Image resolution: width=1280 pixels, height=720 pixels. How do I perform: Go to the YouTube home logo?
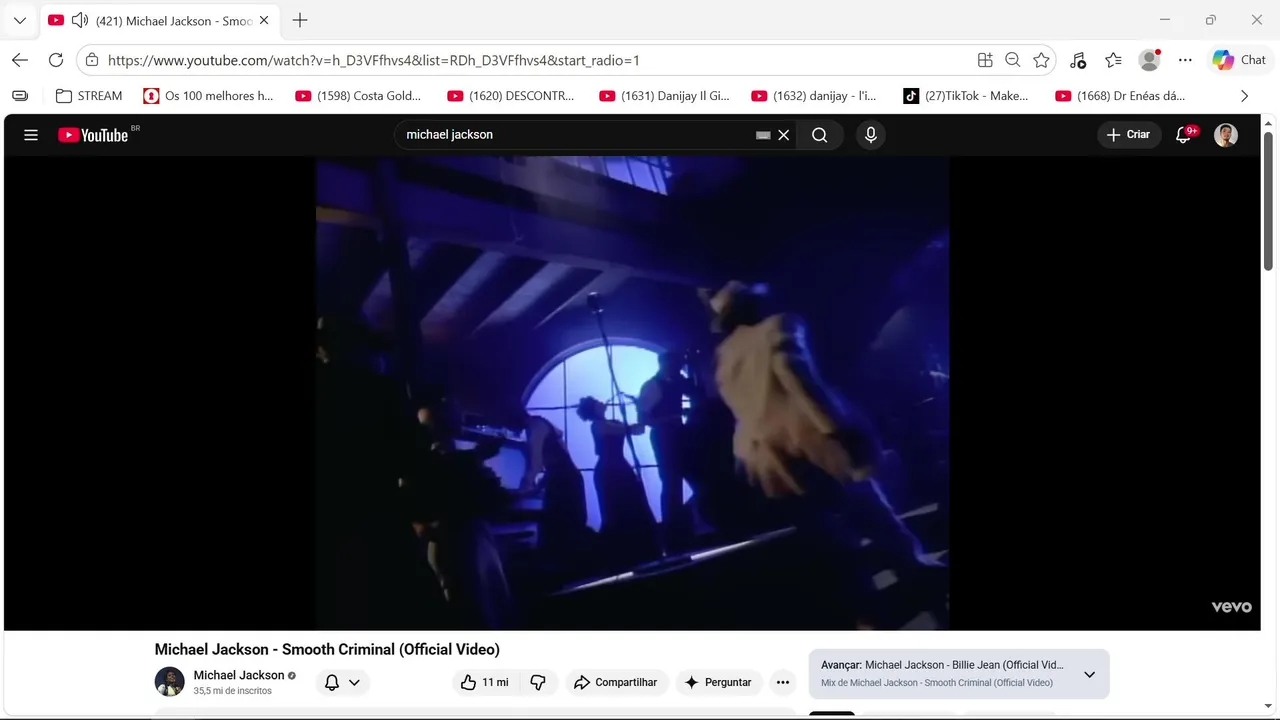coord(93,135)
